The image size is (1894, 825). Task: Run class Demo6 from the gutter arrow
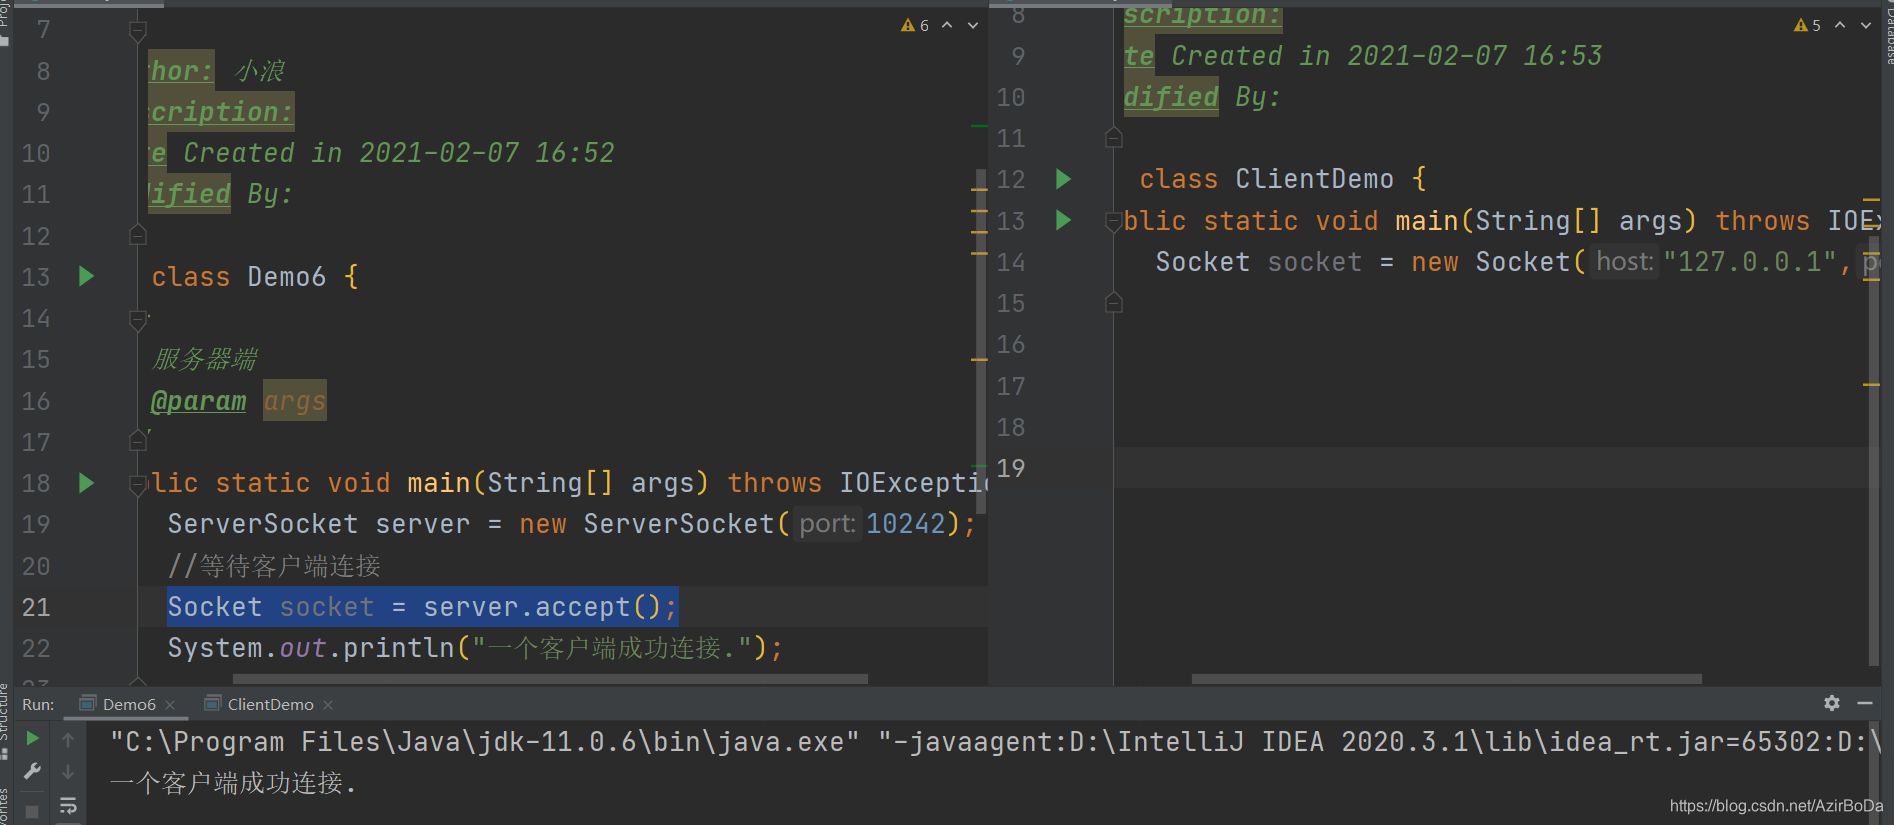pos(86,276)
